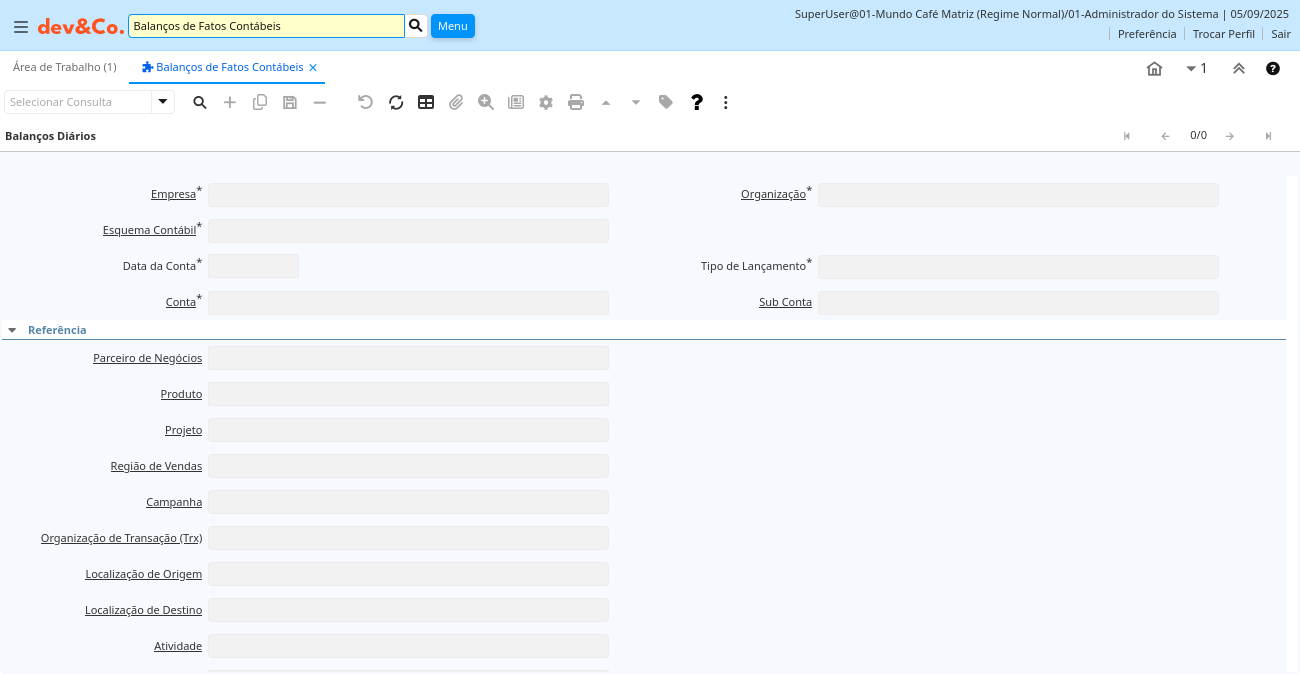Expand the Selecionar Consulta dropdown
The image size is (1300, 674).
(x=163, y=102)
